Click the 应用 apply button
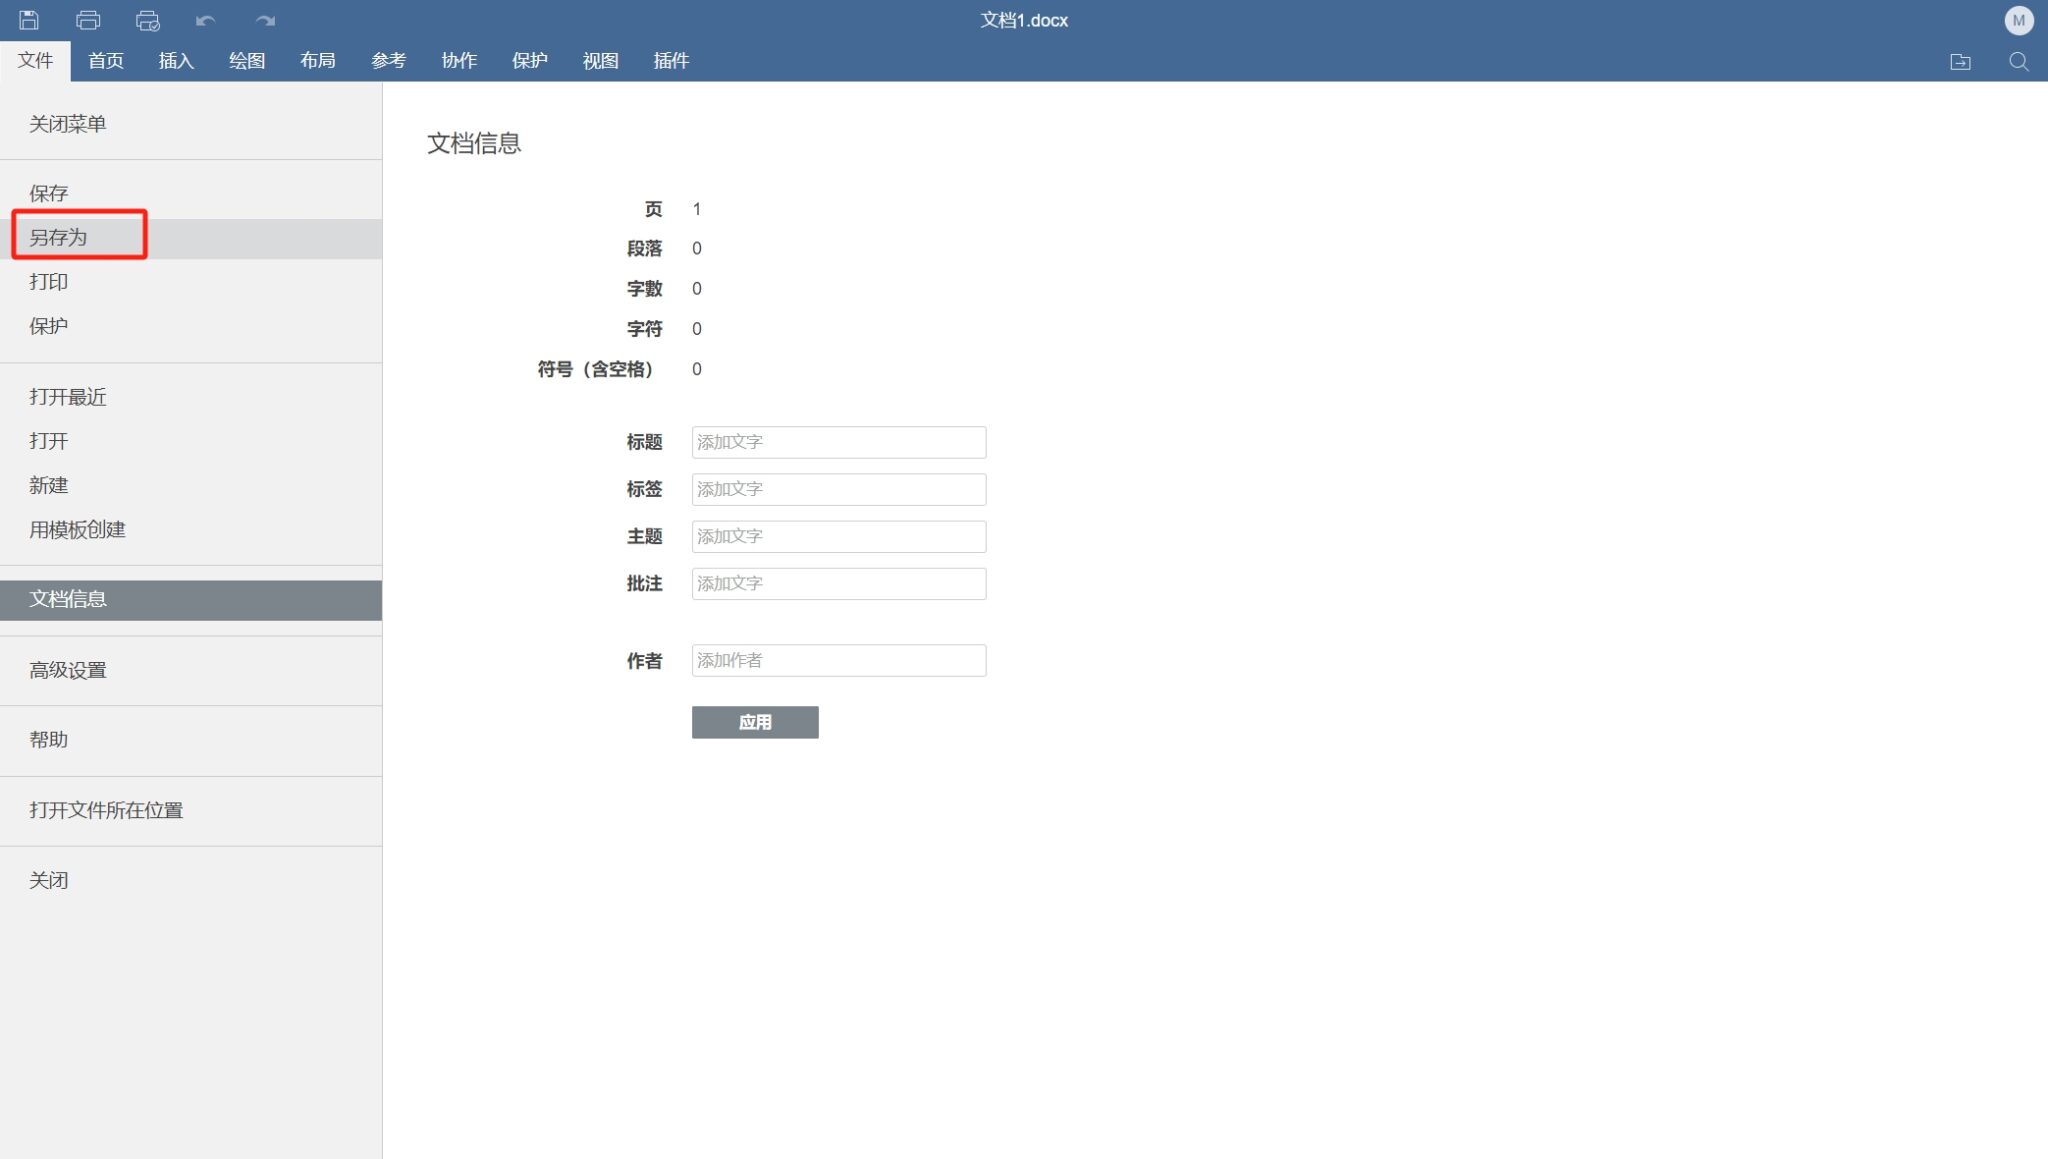Viewport: 2048px width, 1159px height. (754, 722)
